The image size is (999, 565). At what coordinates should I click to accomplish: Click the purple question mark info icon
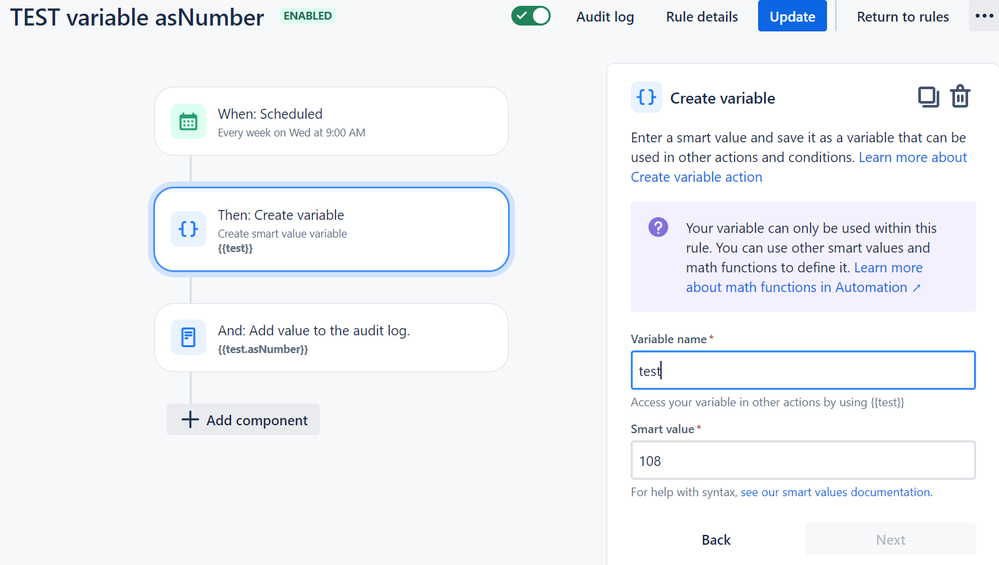point(658,227)
